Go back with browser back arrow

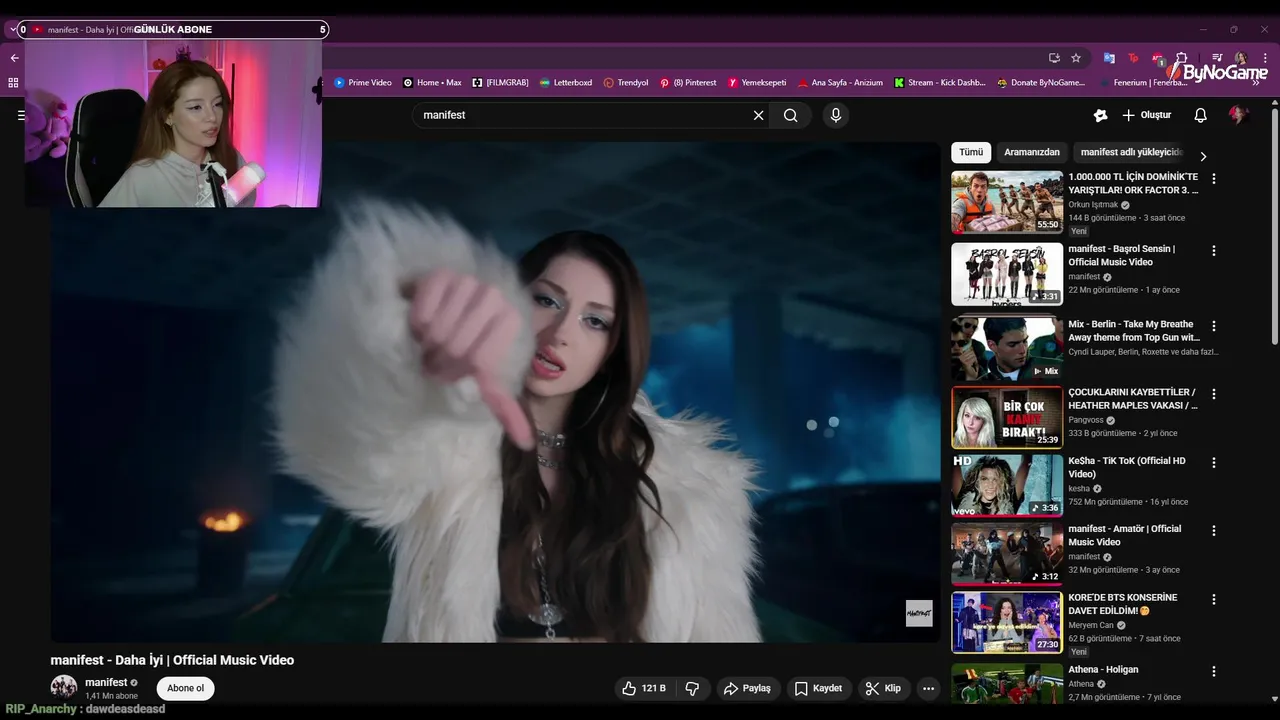[14, 58]
